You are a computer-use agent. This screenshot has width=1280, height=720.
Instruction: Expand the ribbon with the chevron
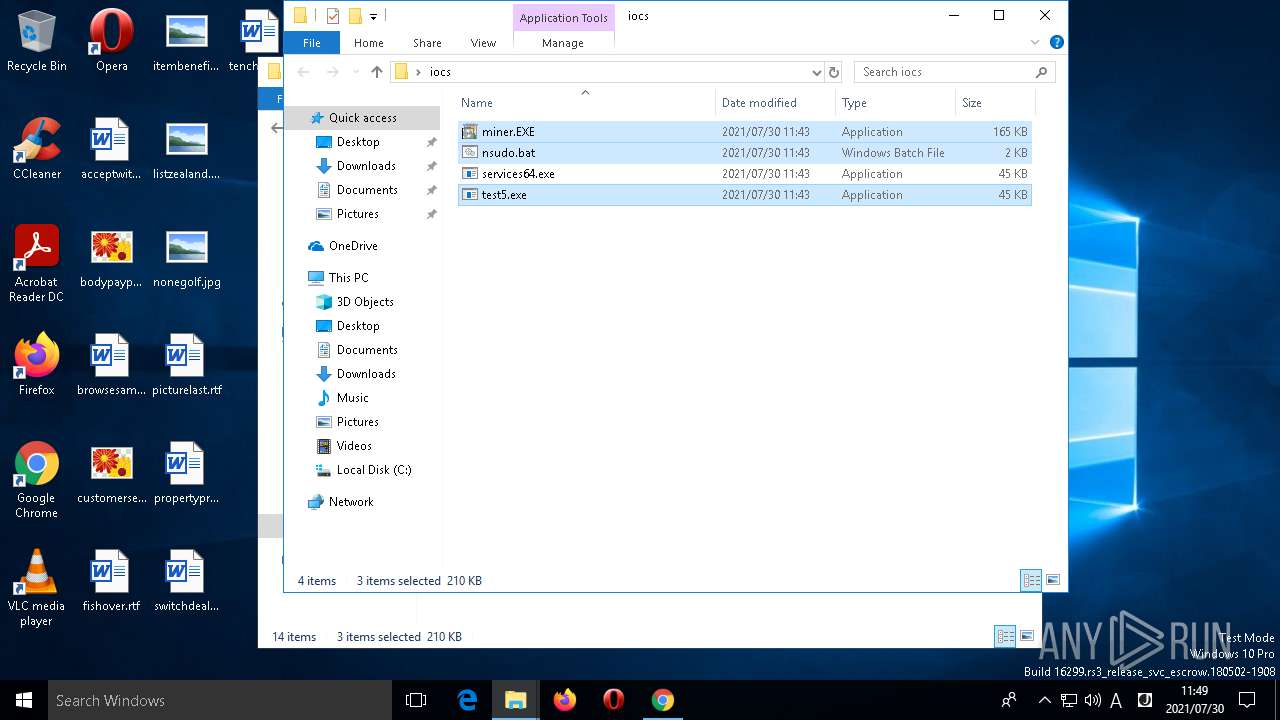[1035, 43]
